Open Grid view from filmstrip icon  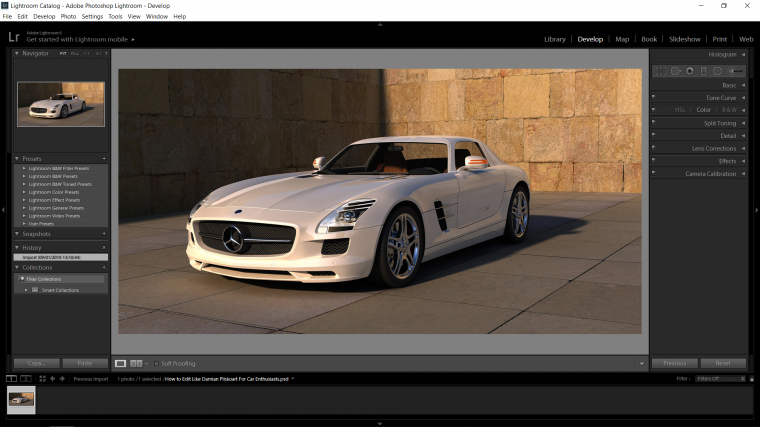coord(42,379)
